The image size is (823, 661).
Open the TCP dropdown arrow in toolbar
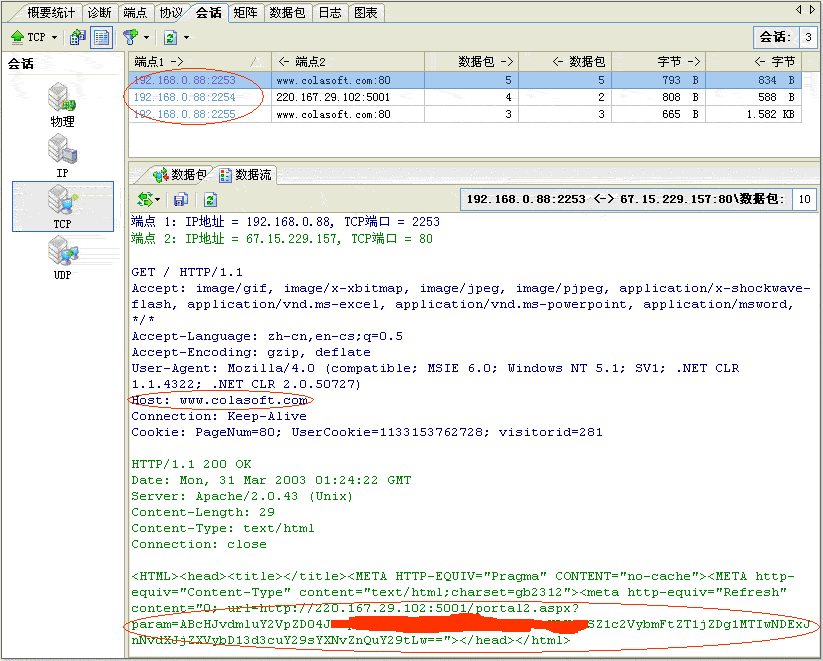coord(55,37)
